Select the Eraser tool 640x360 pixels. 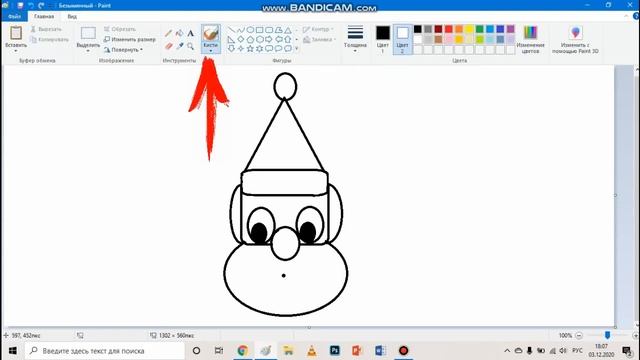pos(169,46)
